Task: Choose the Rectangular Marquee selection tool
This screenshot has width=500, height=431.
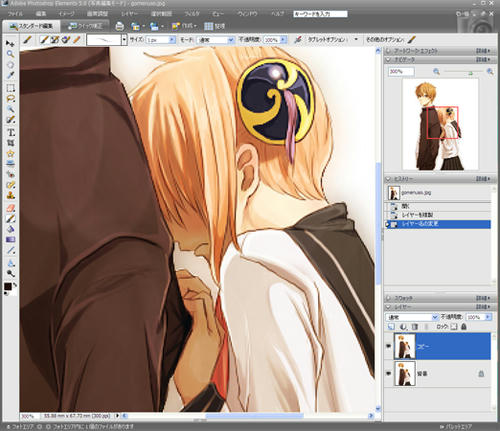Action: [x=10, y=88]
